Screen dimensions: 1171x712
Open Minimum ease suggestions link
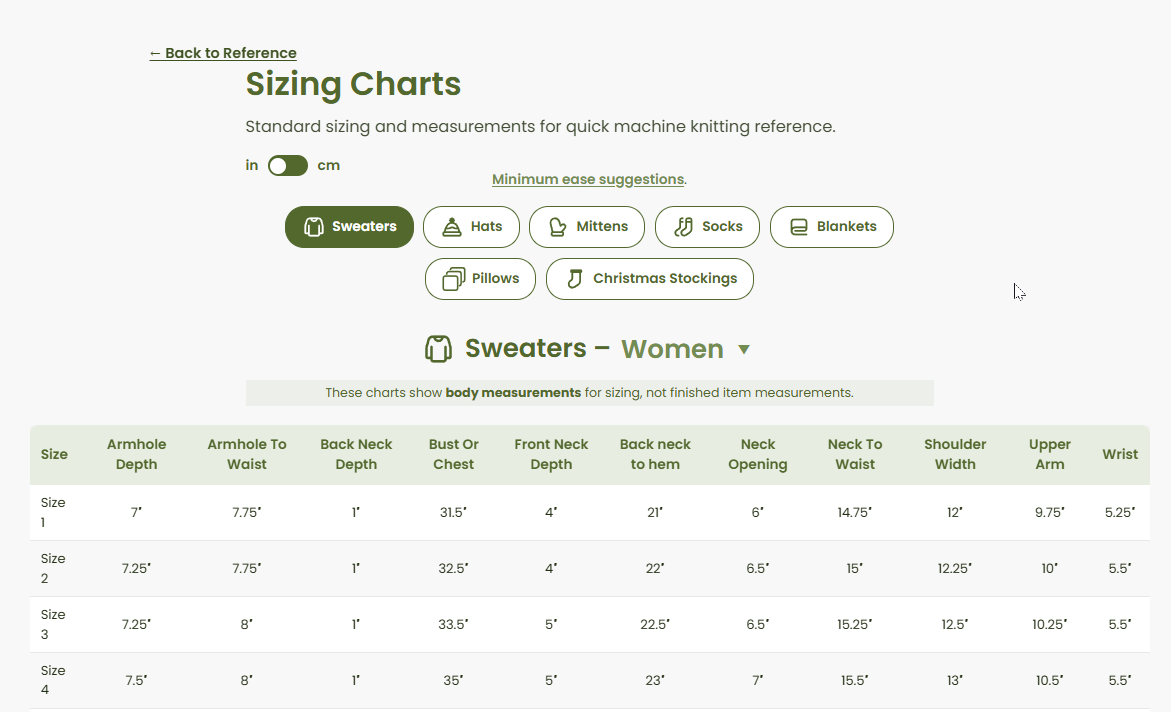click(588, 179)
